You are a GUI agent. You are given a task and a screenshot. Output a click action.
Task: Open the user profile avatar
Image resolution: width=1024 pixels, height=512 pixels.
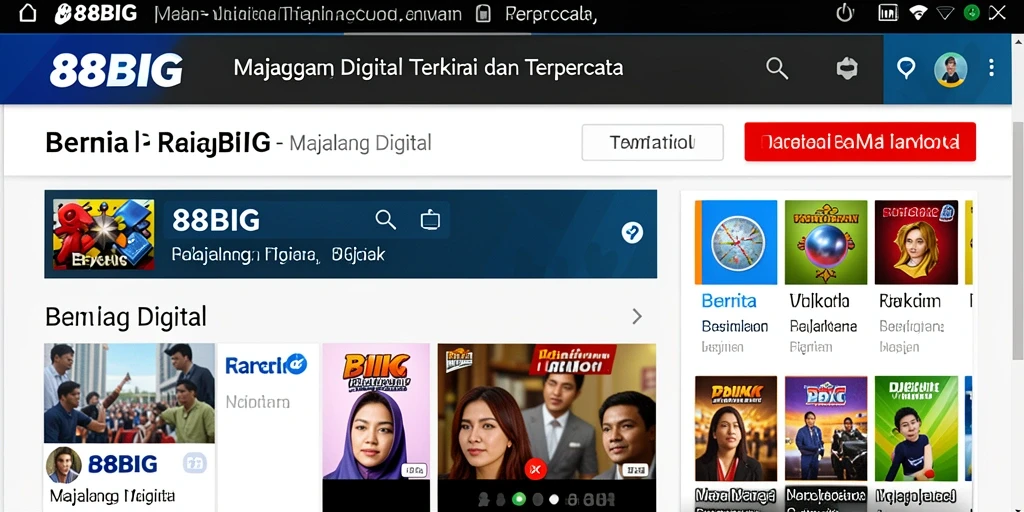(x=950, y=69)
